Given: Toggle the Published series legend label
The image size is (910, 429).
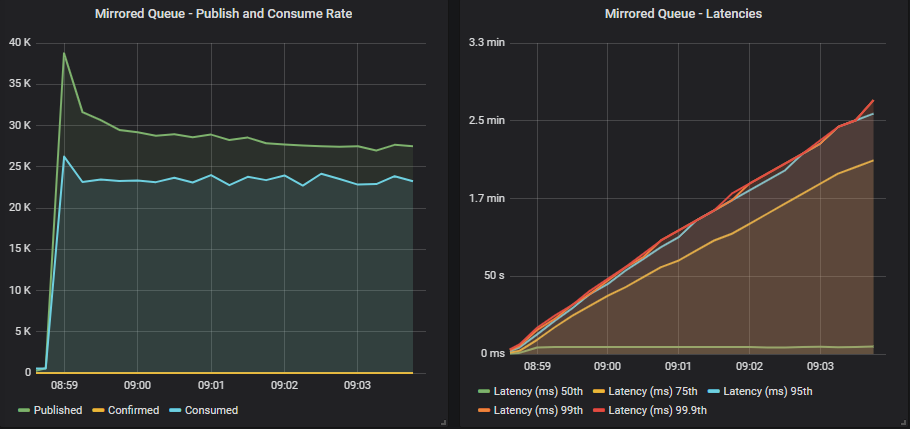Looking at the screenshot, I should [x=58, y=410].
